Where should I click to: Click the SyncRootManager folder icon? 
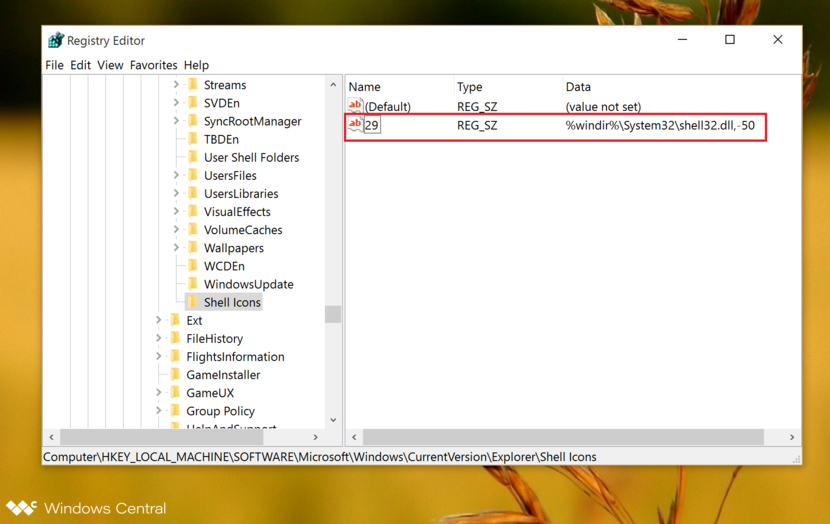tap(193, 121)
